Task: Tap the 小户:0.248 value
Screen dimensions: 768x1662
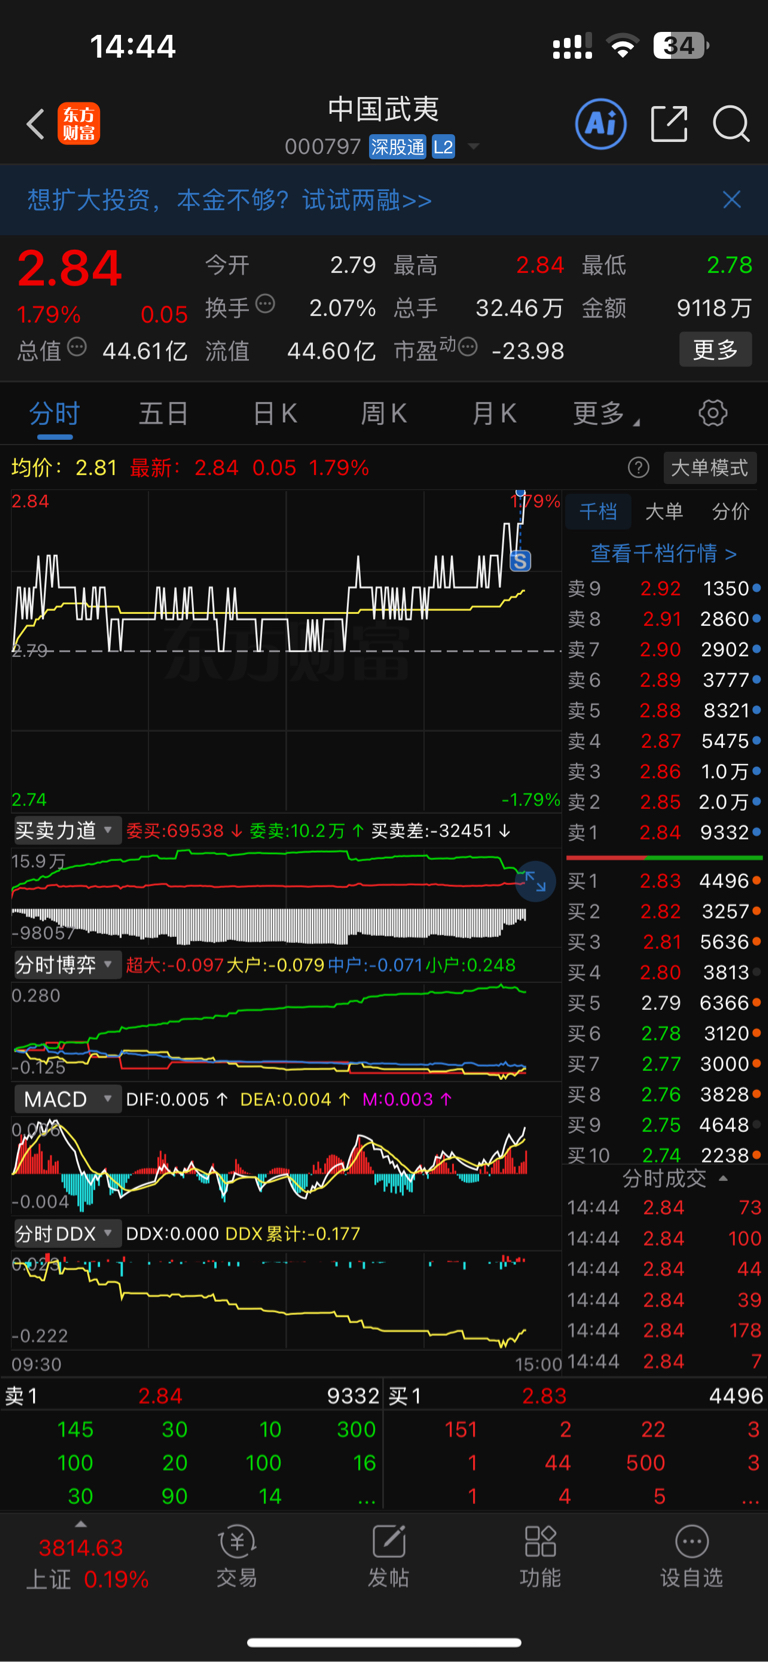Action: click(471, 965)
